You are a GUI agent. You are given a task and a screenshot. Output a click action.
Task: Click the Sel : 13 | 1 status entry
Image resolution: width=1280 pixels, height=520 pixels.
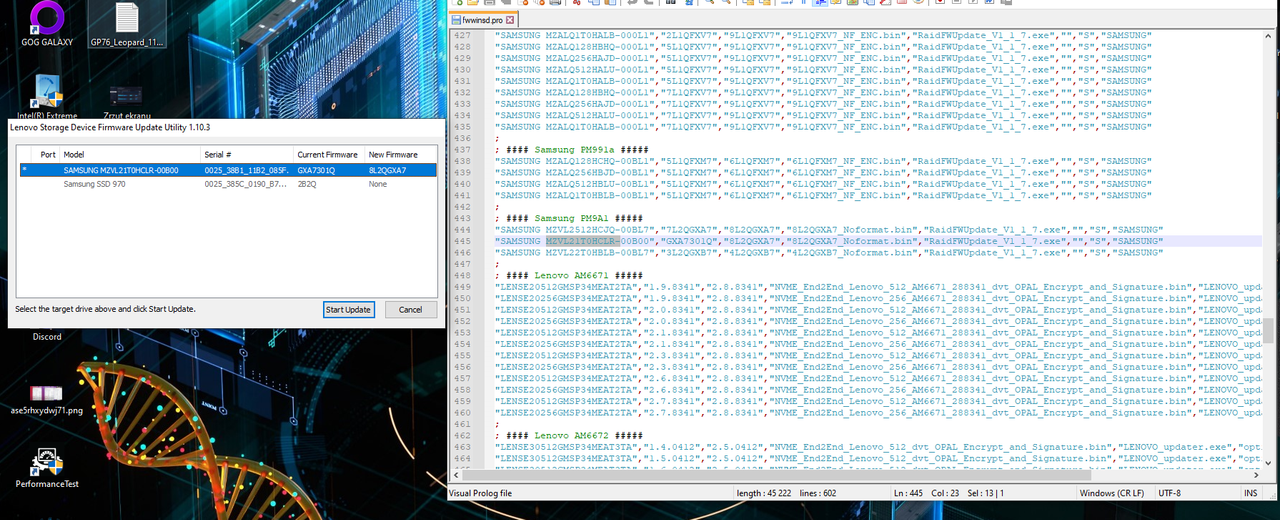[x=985, y=493]
